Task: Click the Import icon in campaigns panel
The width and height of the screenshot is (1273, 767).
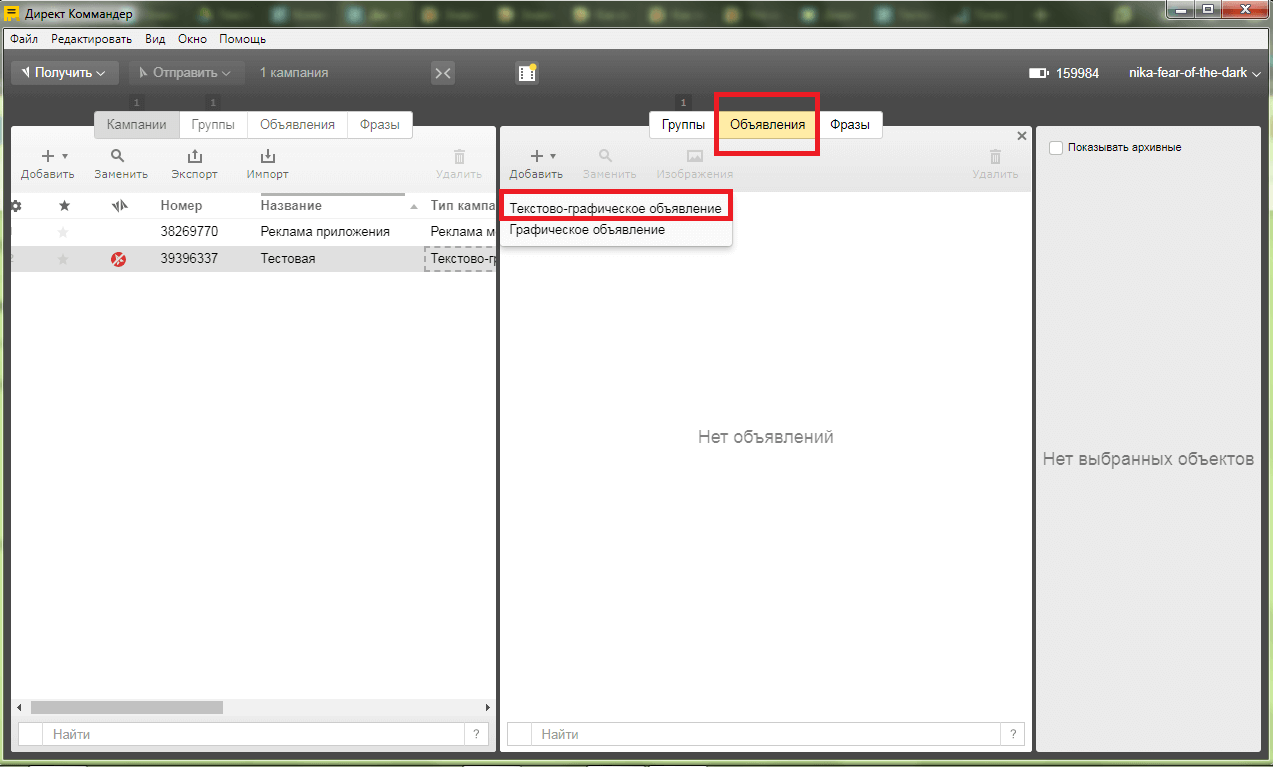Action: (267, 157)
